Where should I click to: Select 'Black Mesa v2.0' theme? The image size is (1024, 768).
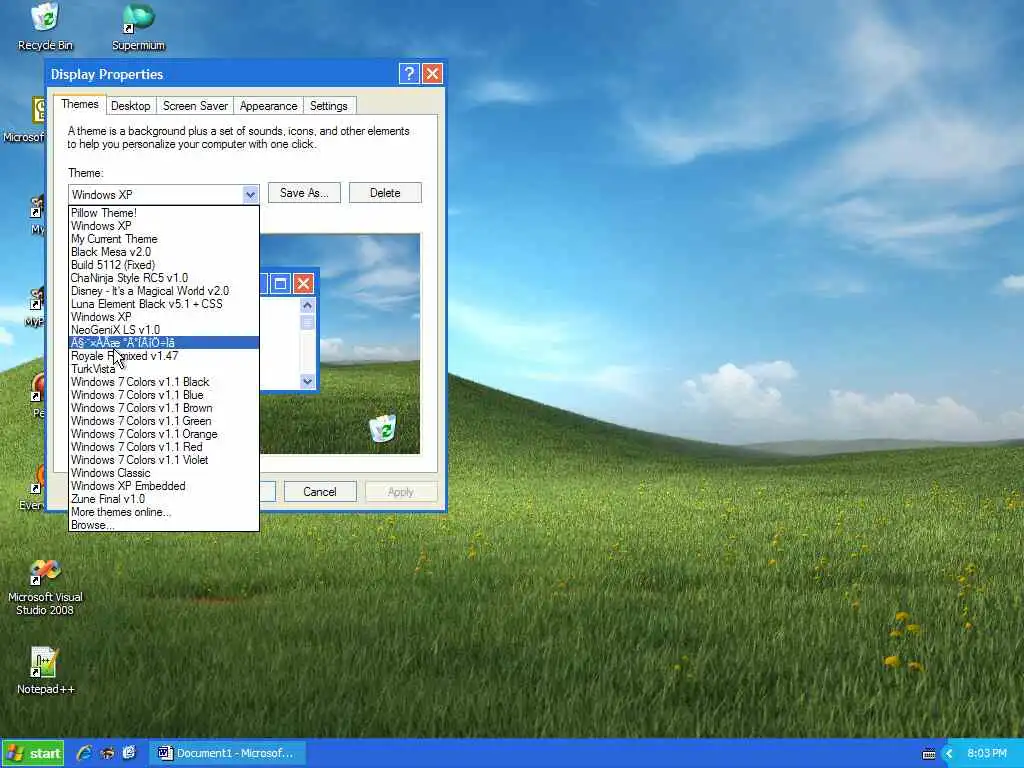point(164,252)
